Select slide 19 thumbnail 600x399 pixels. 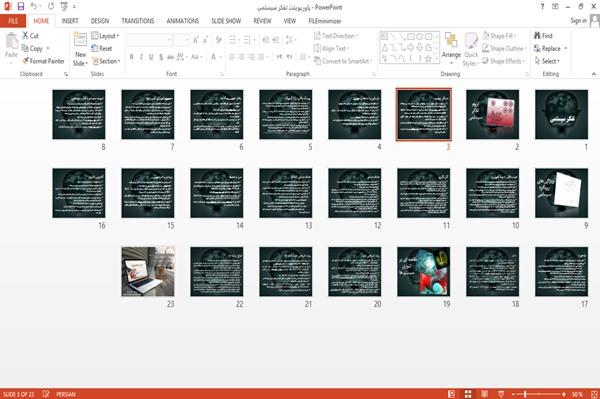(424, 272)
